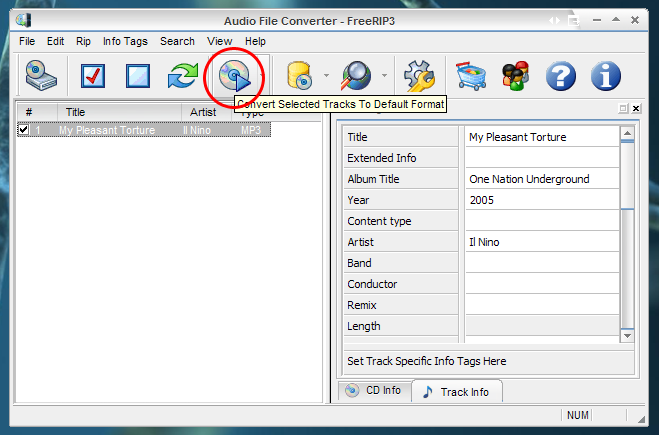Click the Length property label
Screen dimensions: 659x435
click(364, 326)
